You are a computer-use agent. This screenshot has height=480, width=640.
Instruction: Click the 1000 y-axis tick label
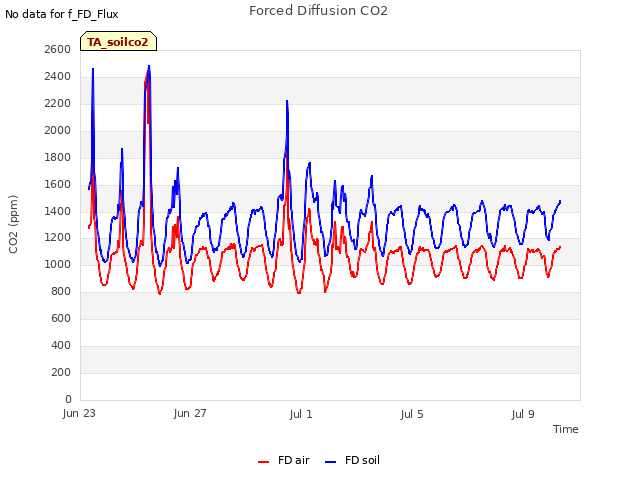(58, 264)
